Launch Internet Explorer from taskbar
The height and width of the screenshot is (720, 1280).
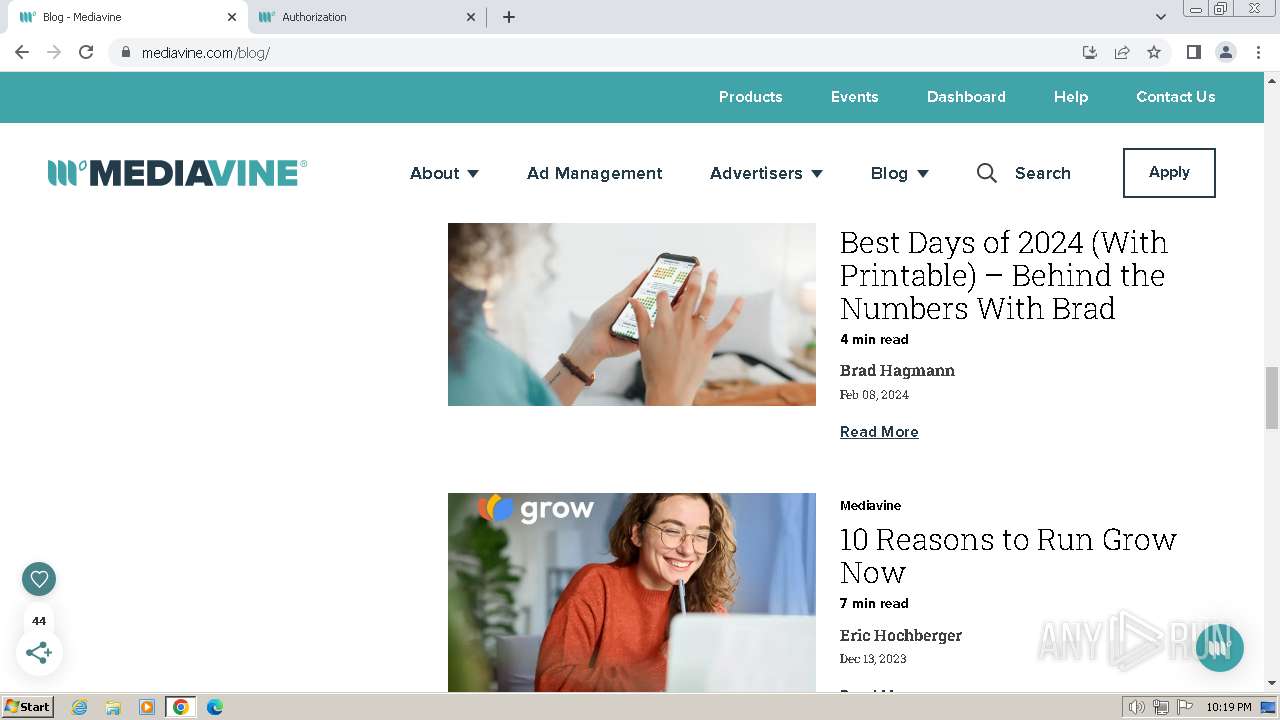[80, 707]
